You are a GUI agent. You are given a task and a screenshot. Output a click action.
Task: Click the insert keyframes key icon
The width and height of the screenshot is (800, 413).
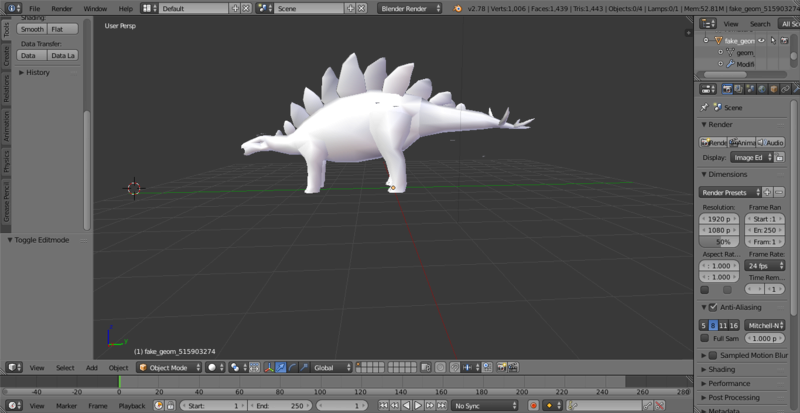coord(647,406)
